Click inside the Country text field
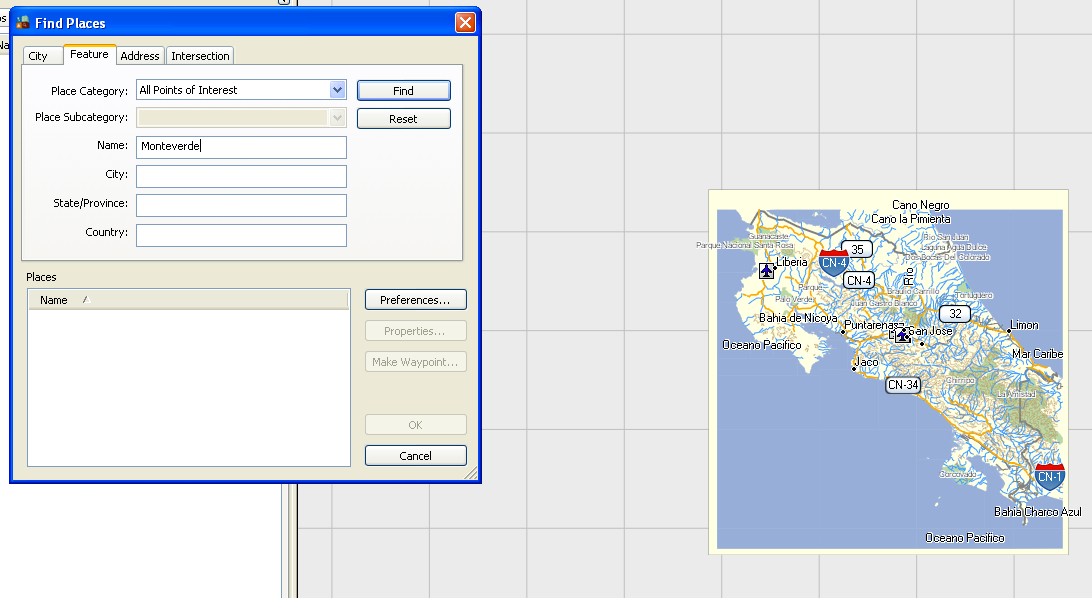 click(241, 233)
